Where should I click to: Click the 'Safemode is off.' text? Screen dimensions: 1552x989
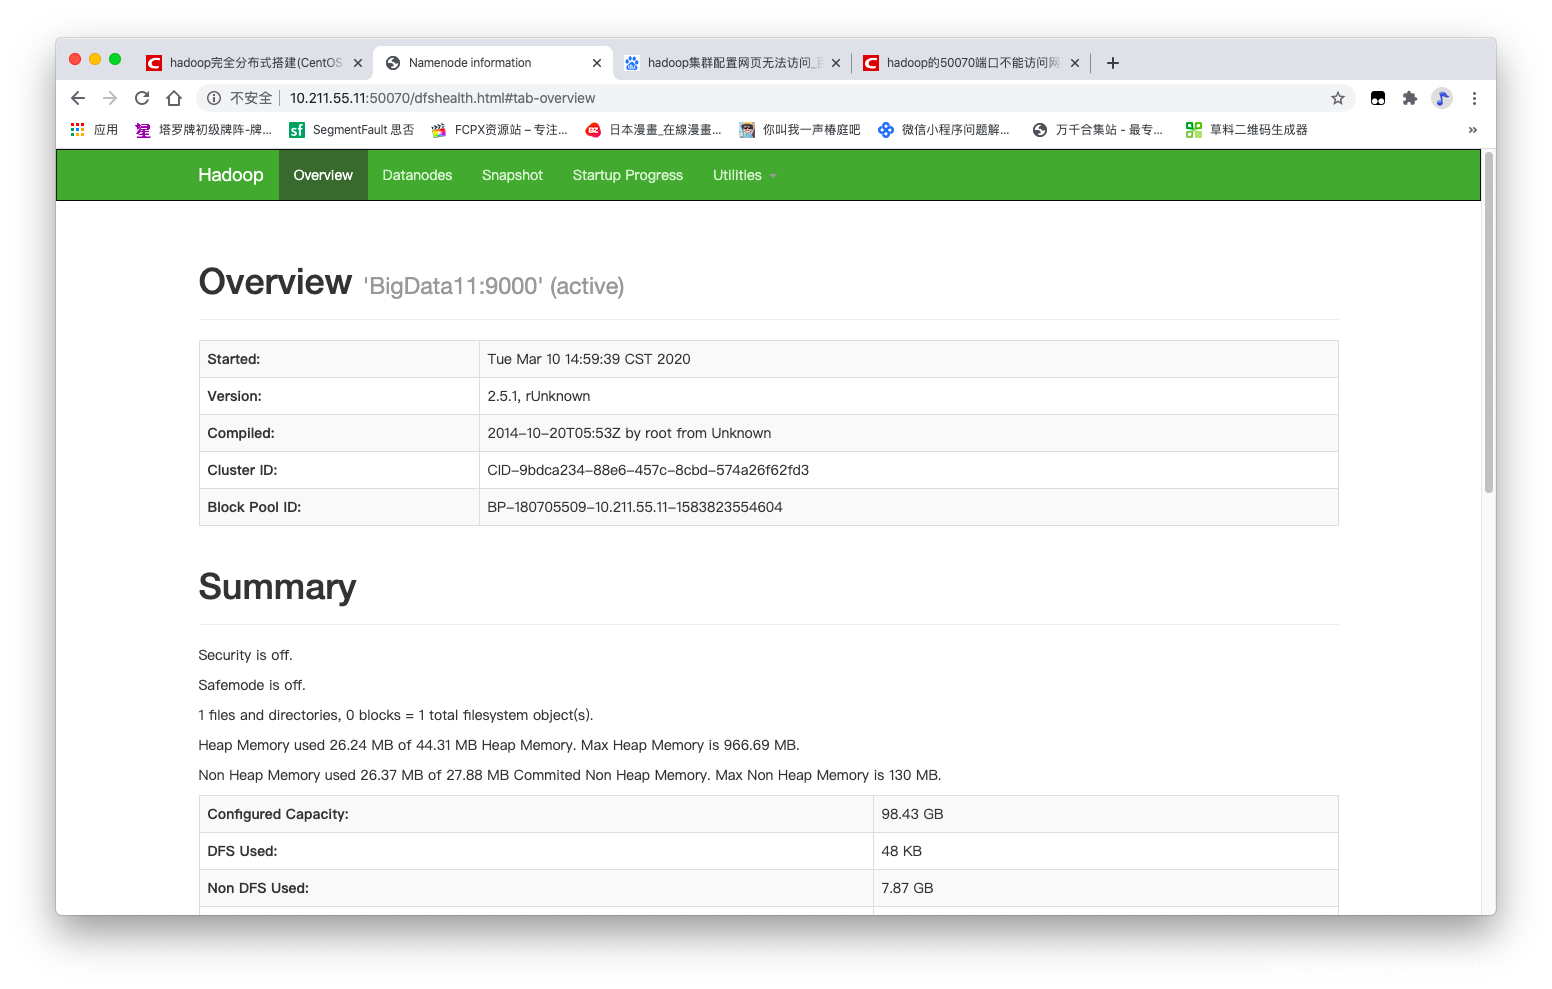pyautogui.click(x=252, y=685)
